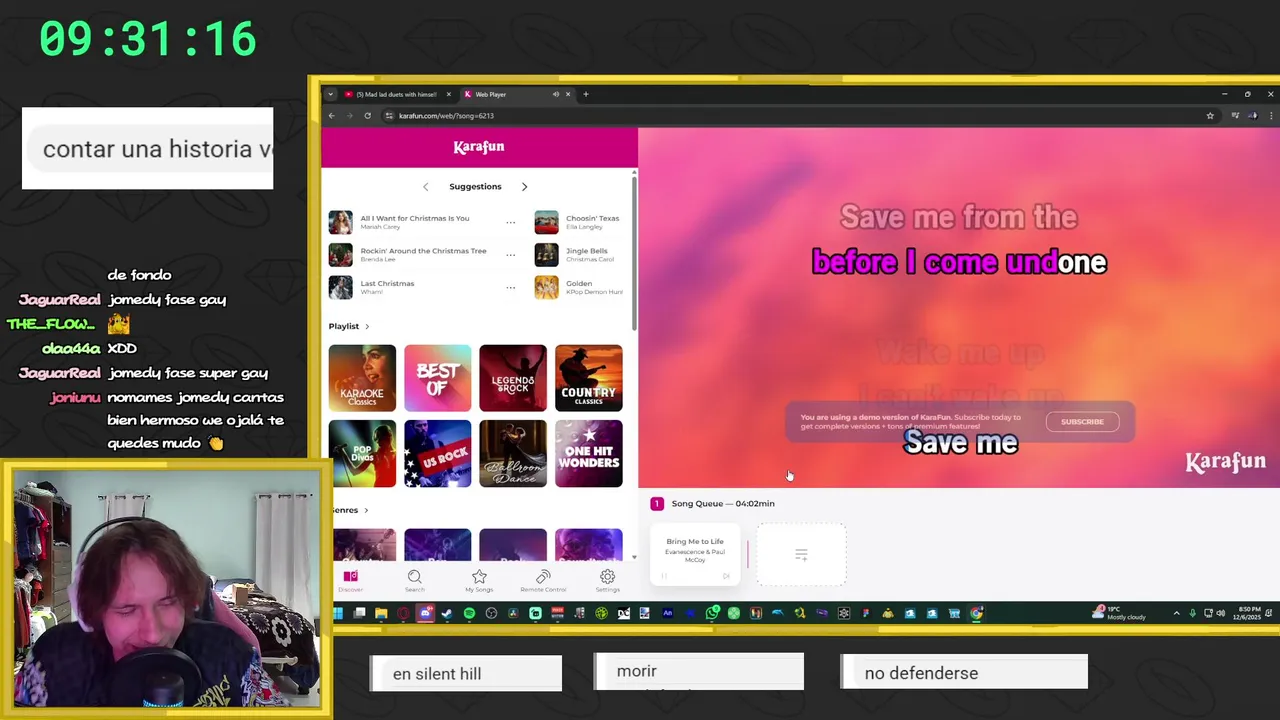The width and height of the screenshot is (1280, 720).
Task: Click the Subscribe button on demo banner
Action: [x=1082, y=422]
